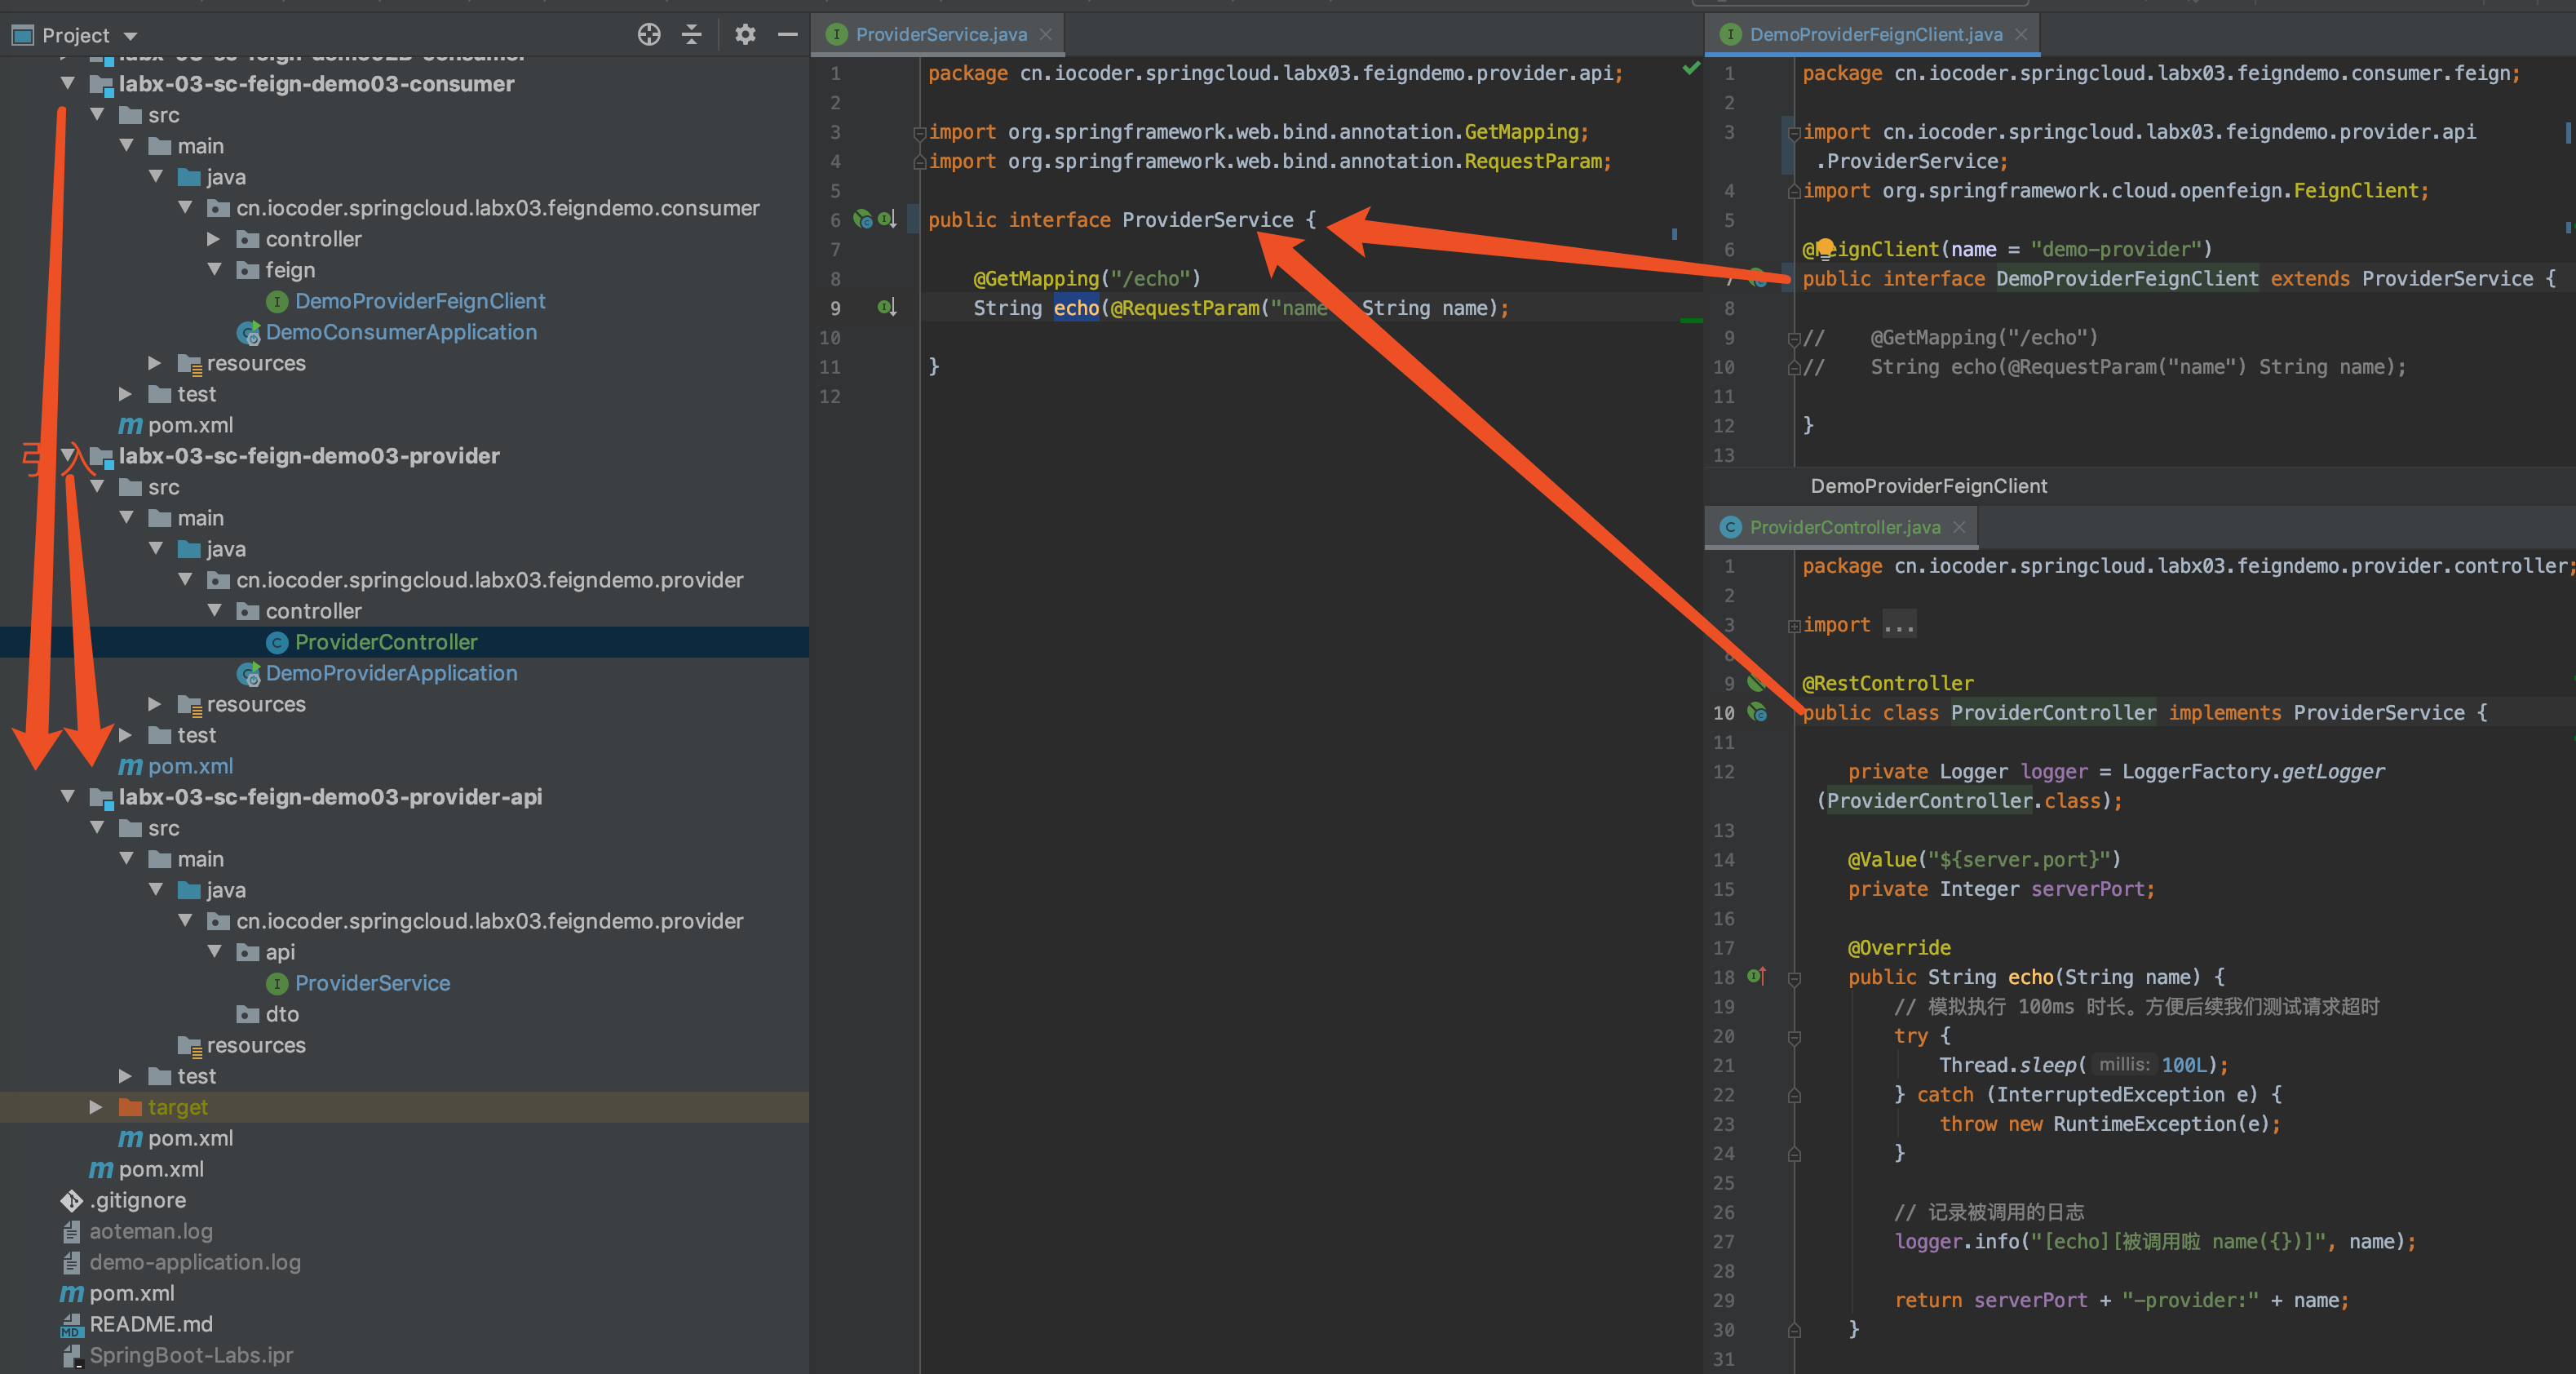Expand the dto folder's sibling resources folder under consumer
Screen dimensions: 2576x1374
[x=155, y=363]
